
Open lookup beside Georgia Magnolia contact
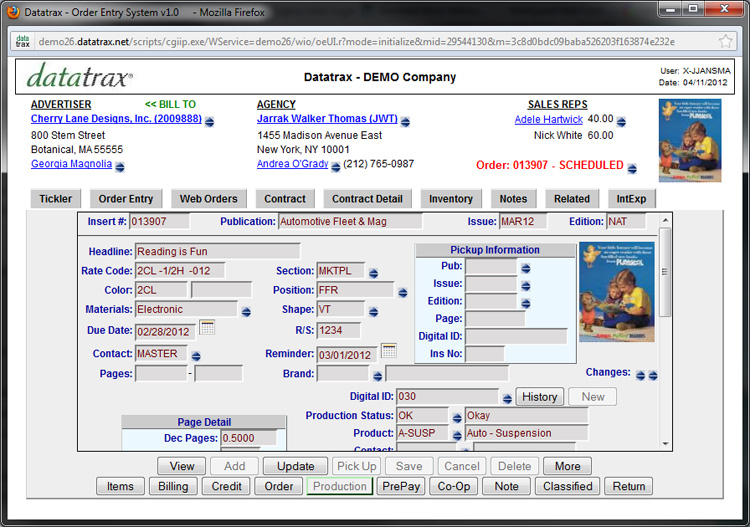tap(120, 167)
